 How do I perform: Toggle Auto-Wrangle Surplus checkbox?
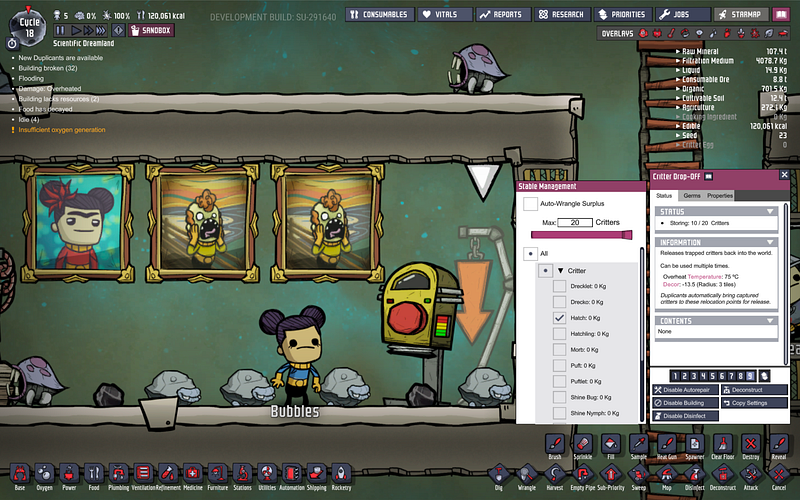(x=531, y=204)
